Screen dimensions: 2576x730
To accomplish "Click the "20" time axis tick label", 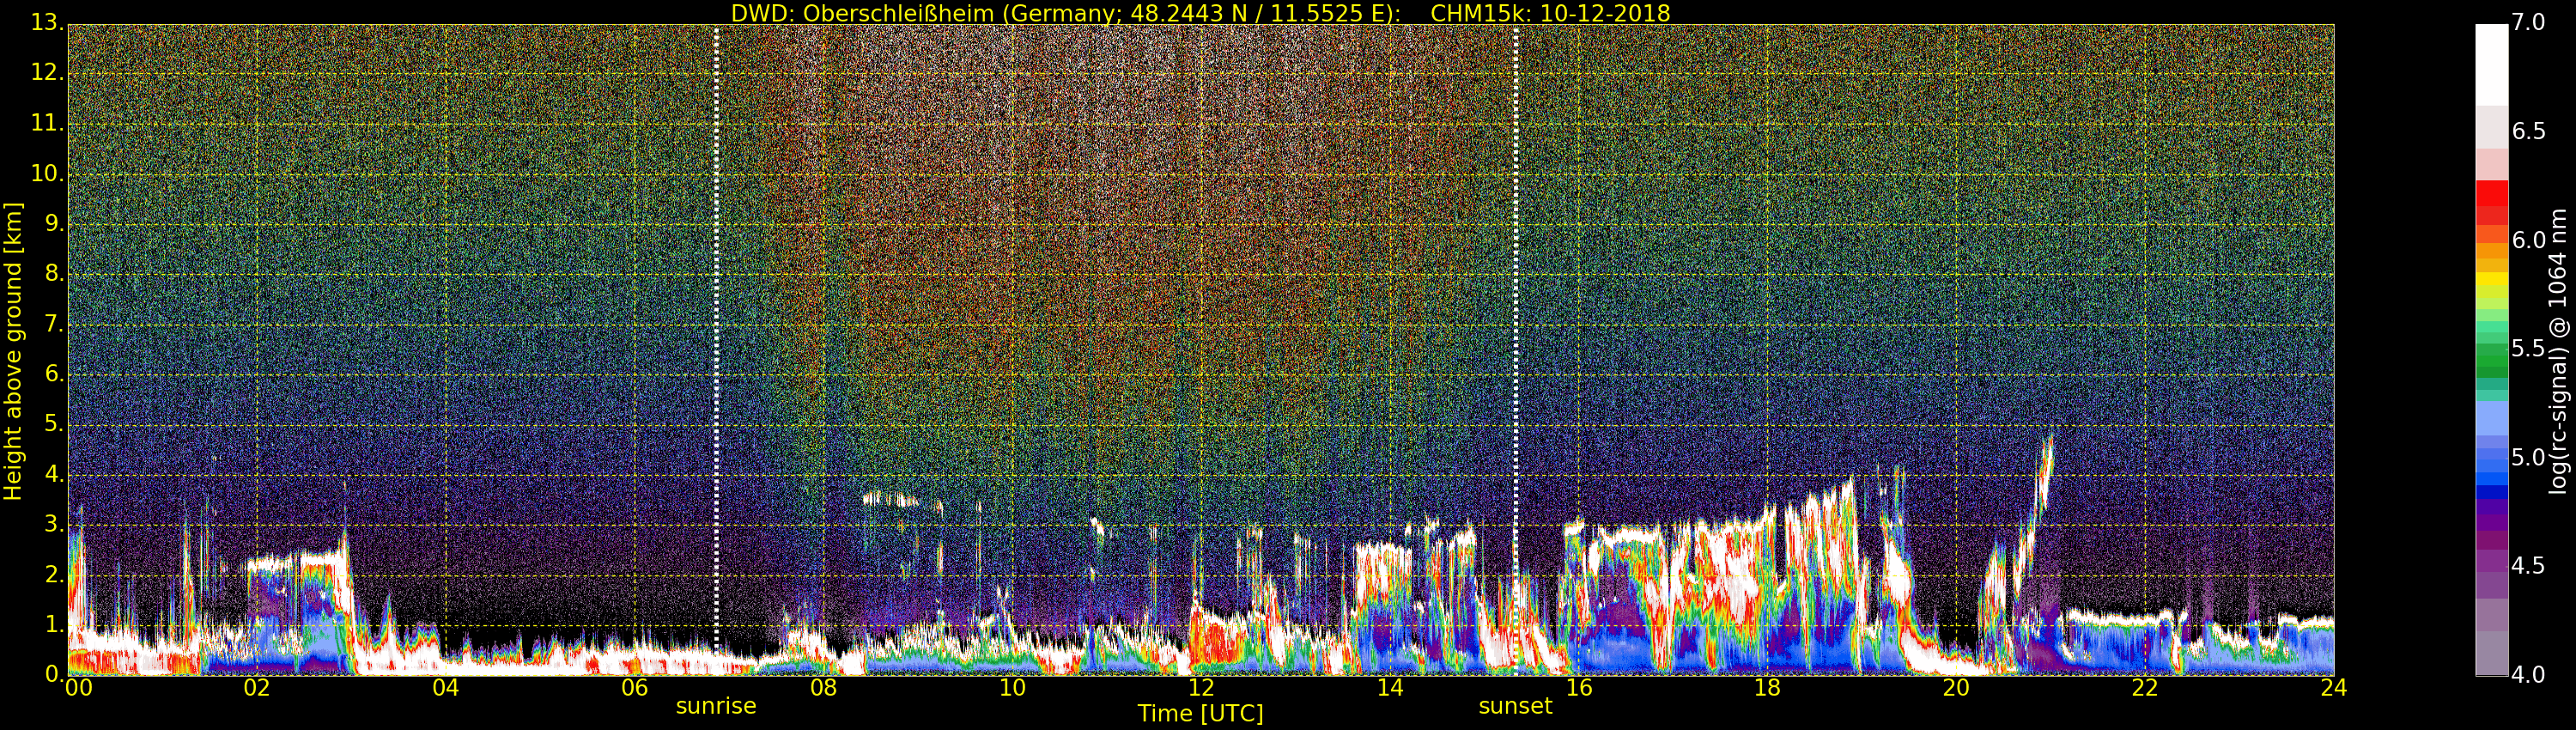I will click(x=1957, y=688).
